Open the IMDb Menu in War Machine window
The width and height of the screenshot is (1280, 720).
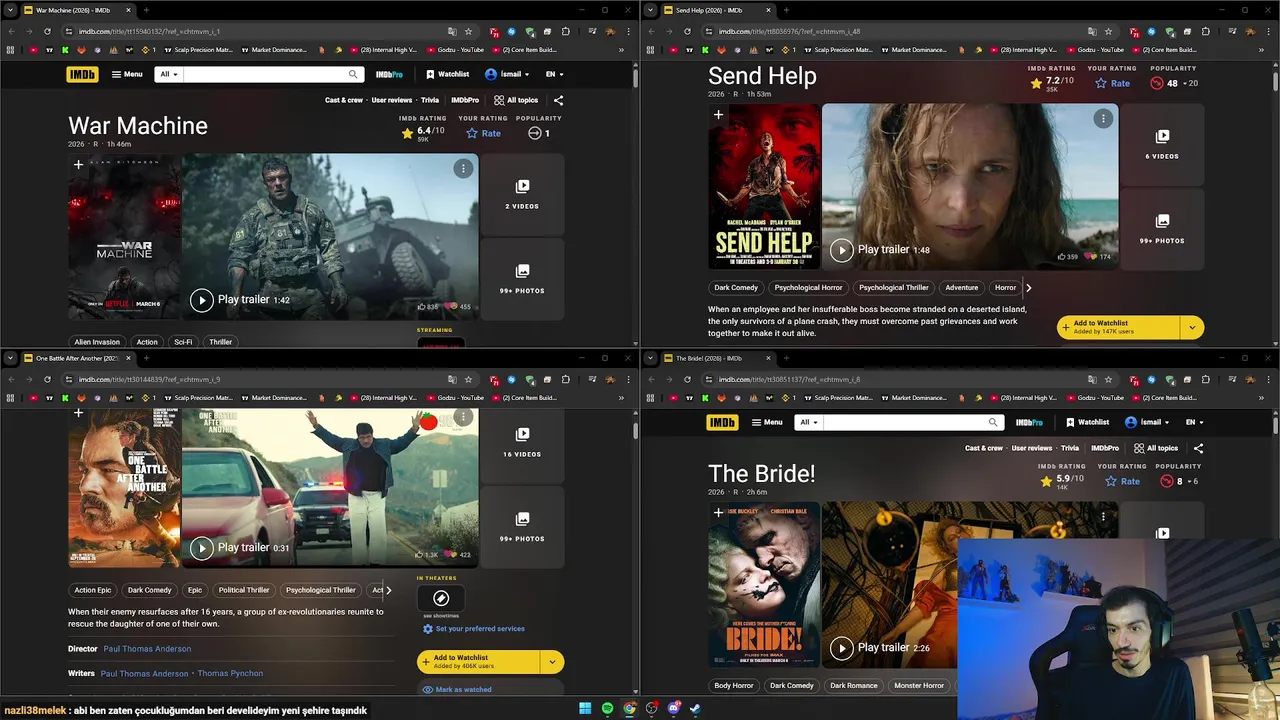click(x=127, y=74)
